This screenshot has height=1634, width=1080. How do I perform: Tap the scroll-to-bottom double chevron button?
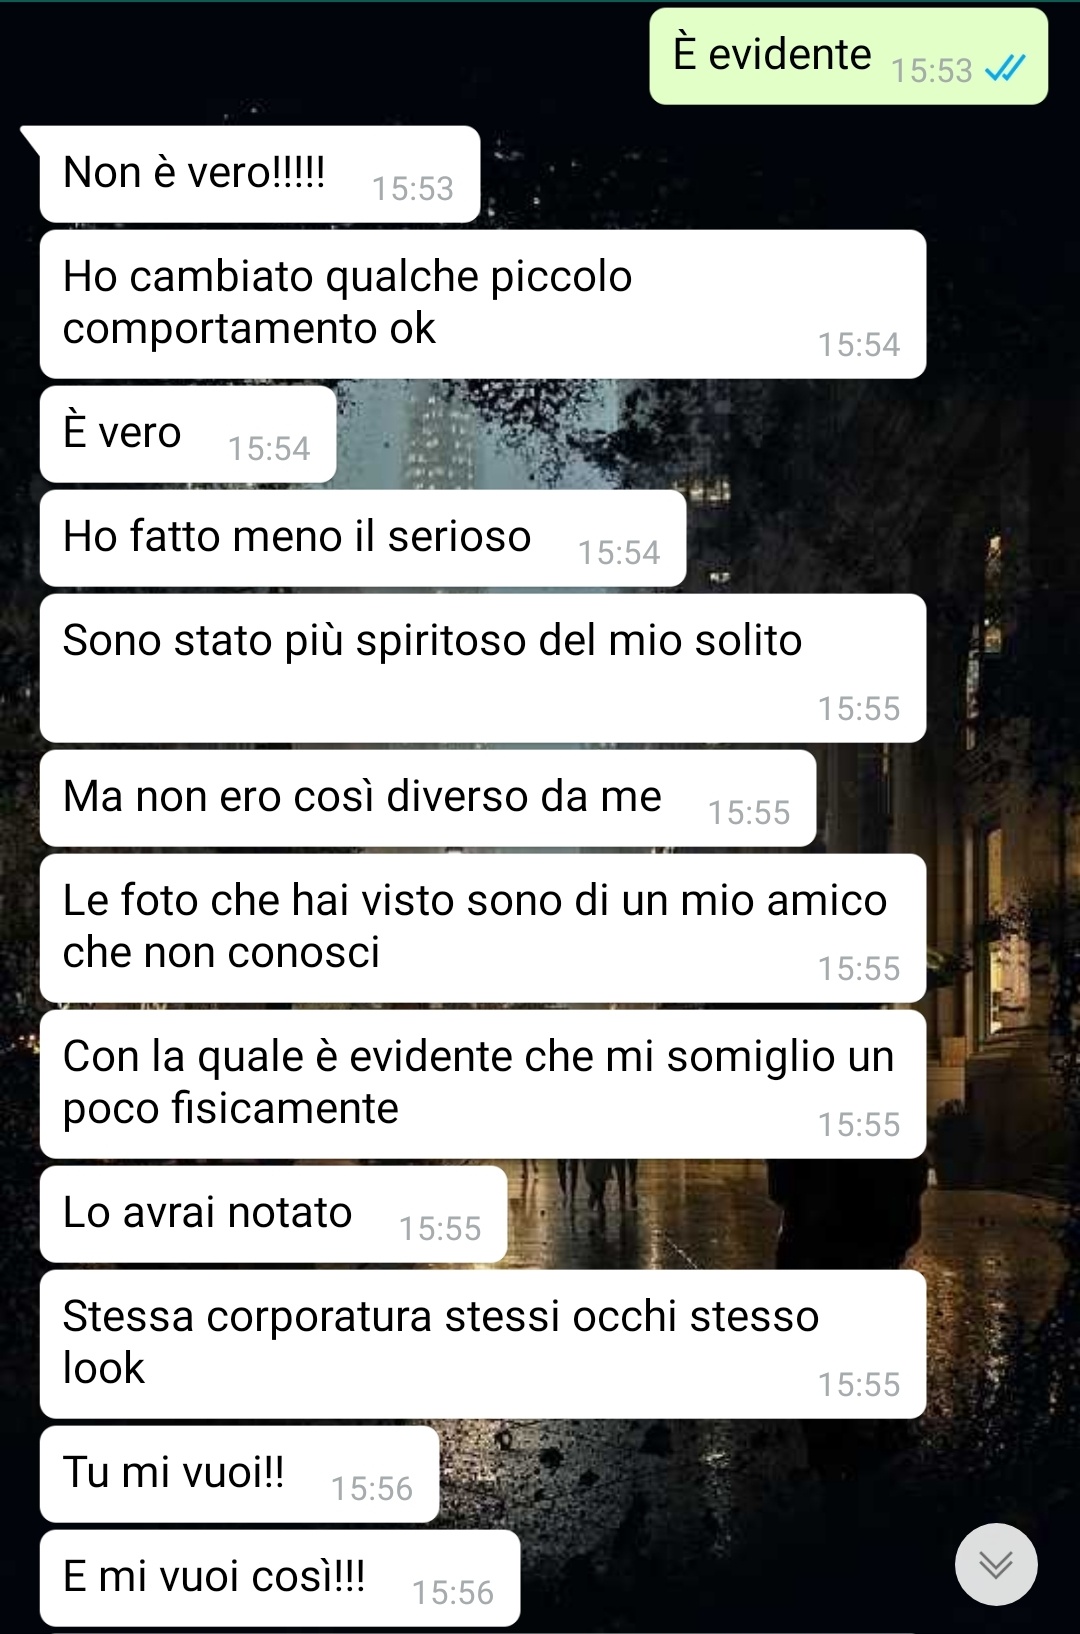995,1564
